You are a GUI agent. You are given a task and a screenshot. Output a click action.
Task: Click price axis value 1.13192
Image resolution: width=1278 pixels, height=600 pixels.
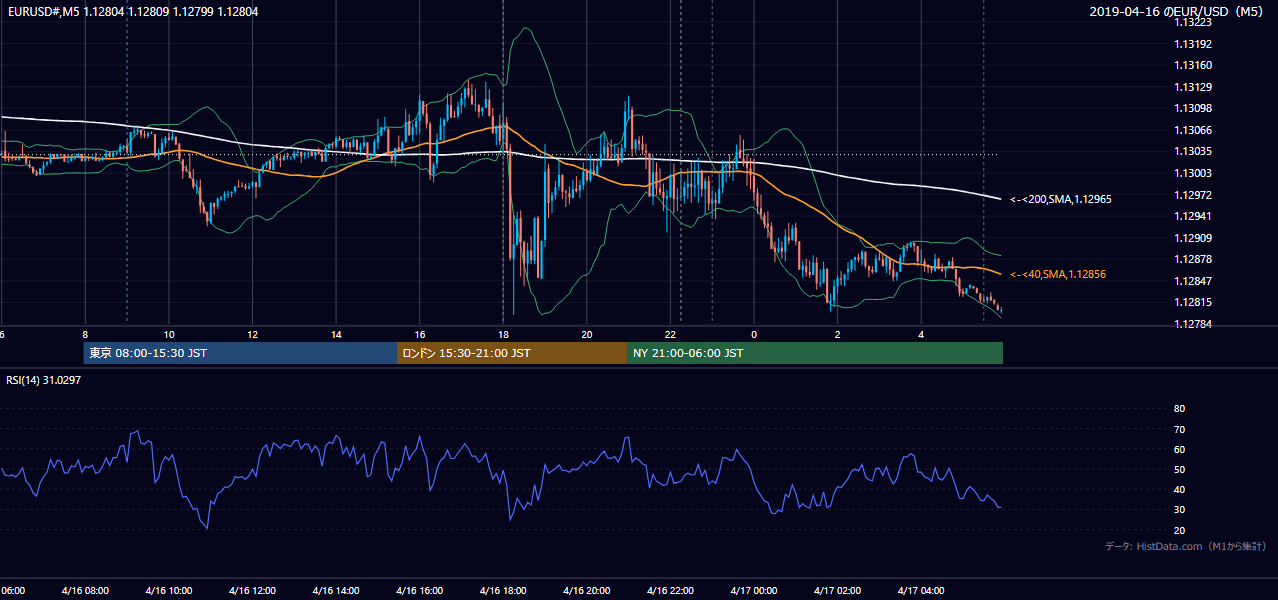click(1193, 44)
